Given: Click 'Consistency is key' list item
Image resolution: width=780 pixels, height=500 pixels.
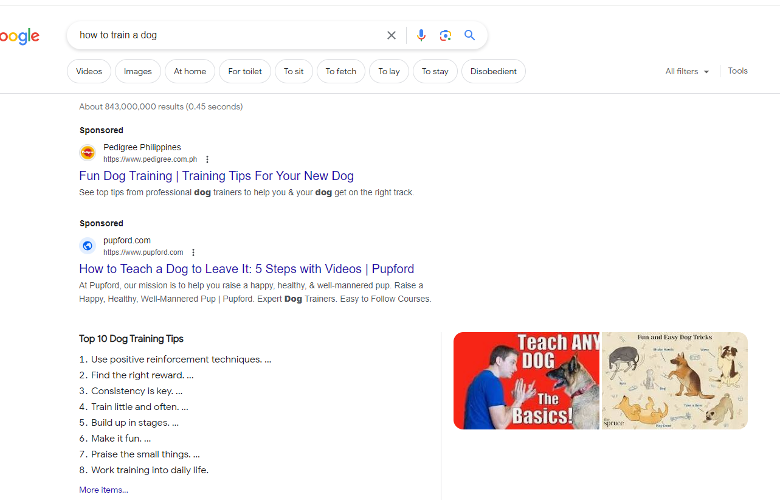Looking at the screenshot, I should pos(137,391).
